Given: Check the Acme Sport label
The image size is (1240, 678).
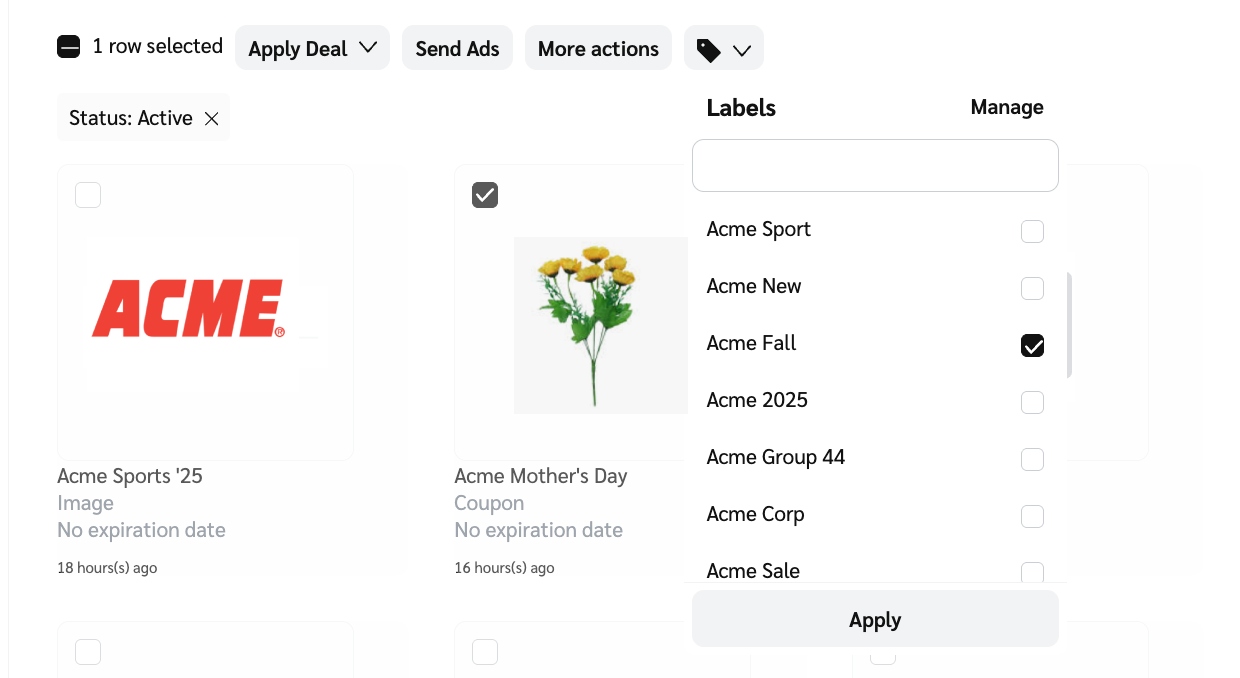Looking at the screenshot, I should click(x=1032, y=232).
